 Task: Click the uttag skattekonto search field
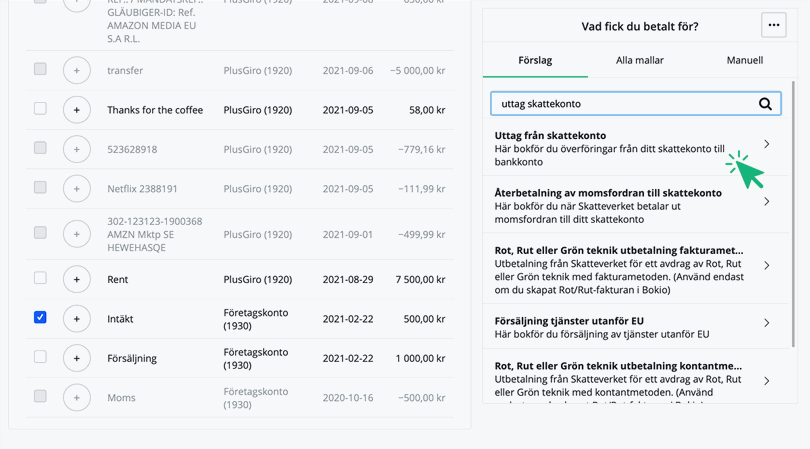pyautogui.click(x=620, y=104)
